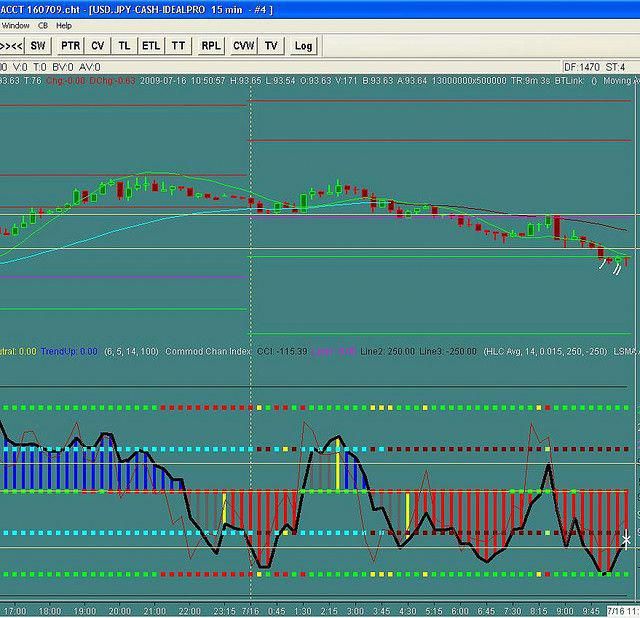Click the >>< compress toolbar button
640x618 pixels.
11,45
